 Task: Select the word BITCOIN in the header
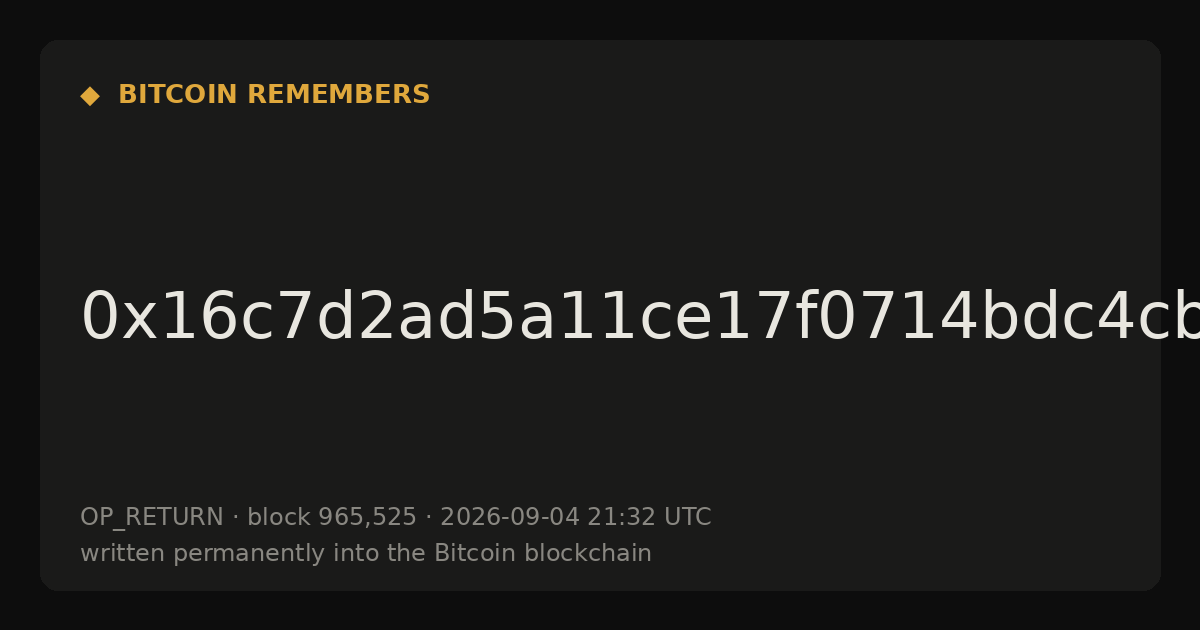179,95
